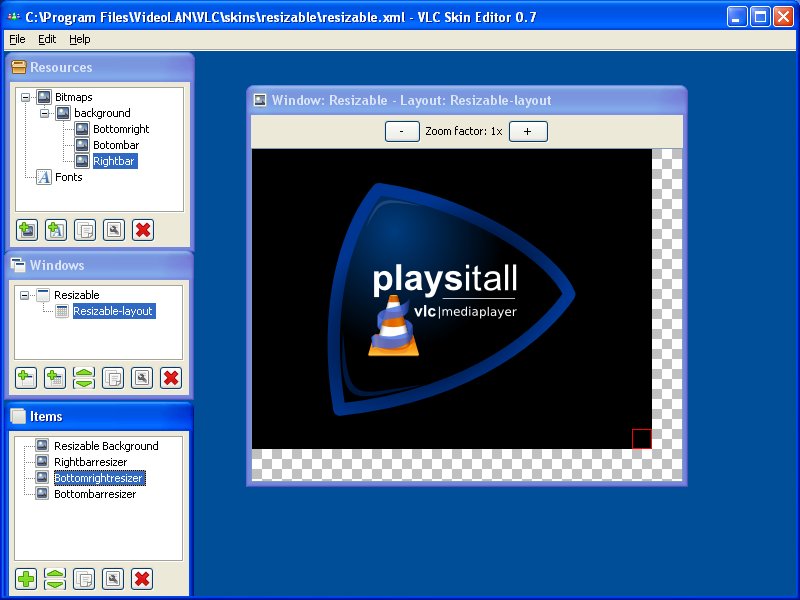Add a new layout in Windows panel
800x600 pixels.
point(55,378)
